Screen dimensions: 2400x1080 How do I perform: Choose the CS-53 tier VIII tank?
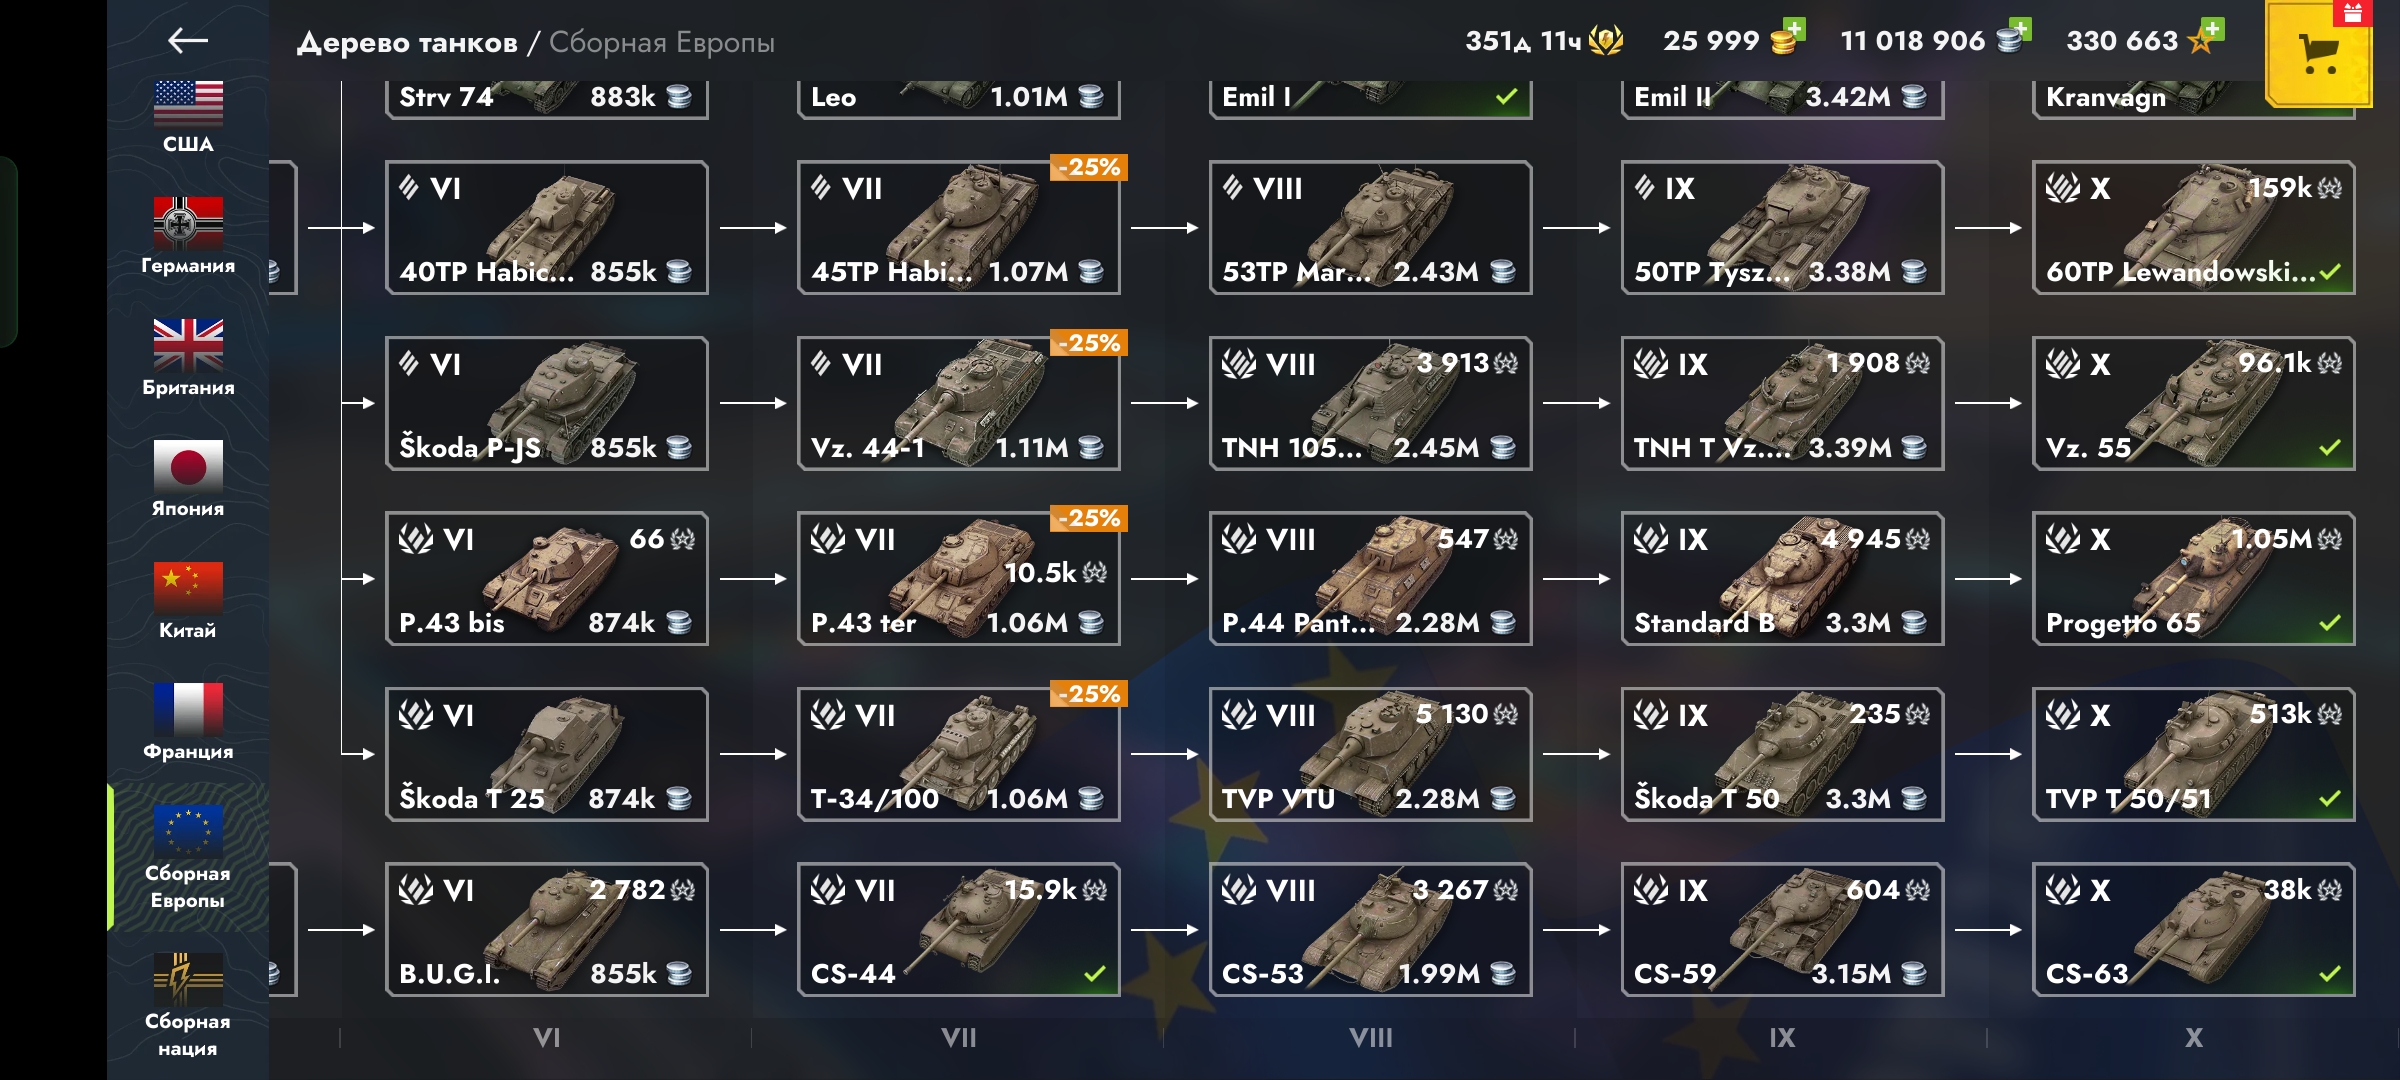[1370, 930]
